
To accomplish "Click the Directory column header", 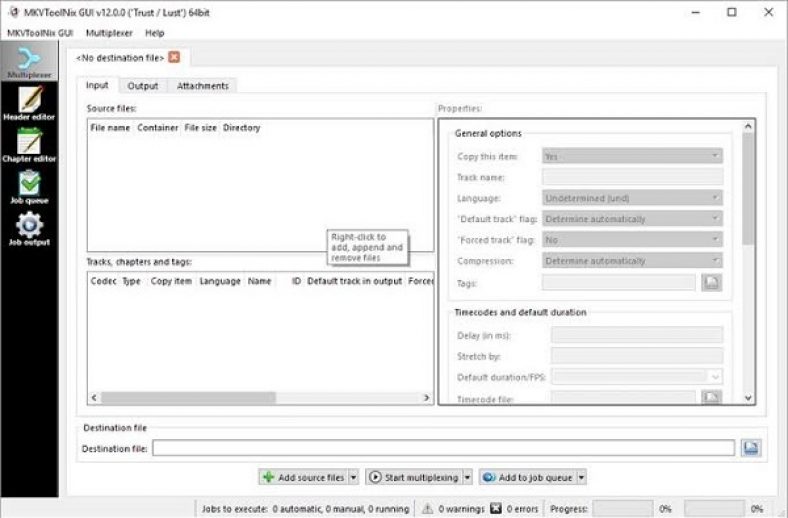I will point(241,128).
